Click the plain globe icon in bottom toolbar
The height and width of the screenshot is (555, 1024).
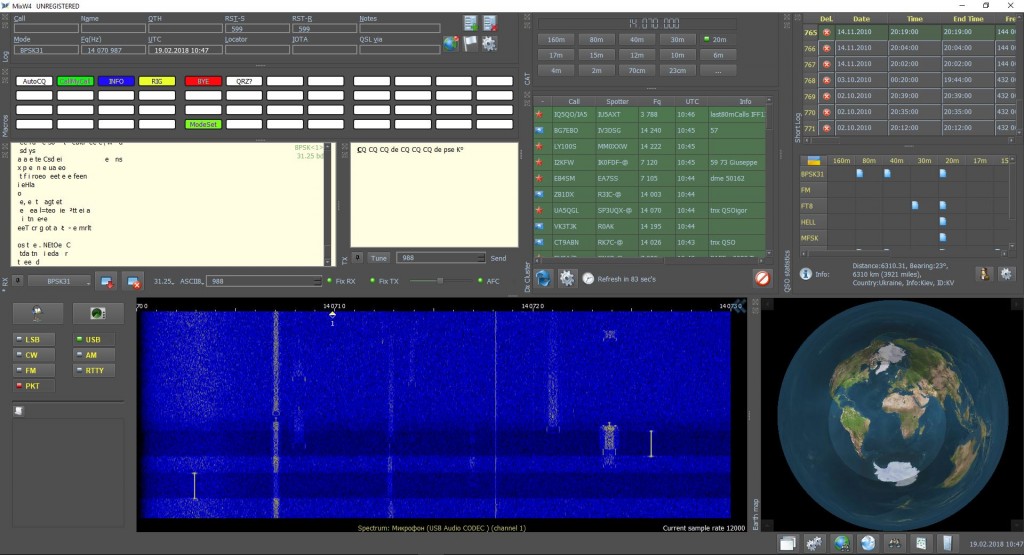click(868, 543)
